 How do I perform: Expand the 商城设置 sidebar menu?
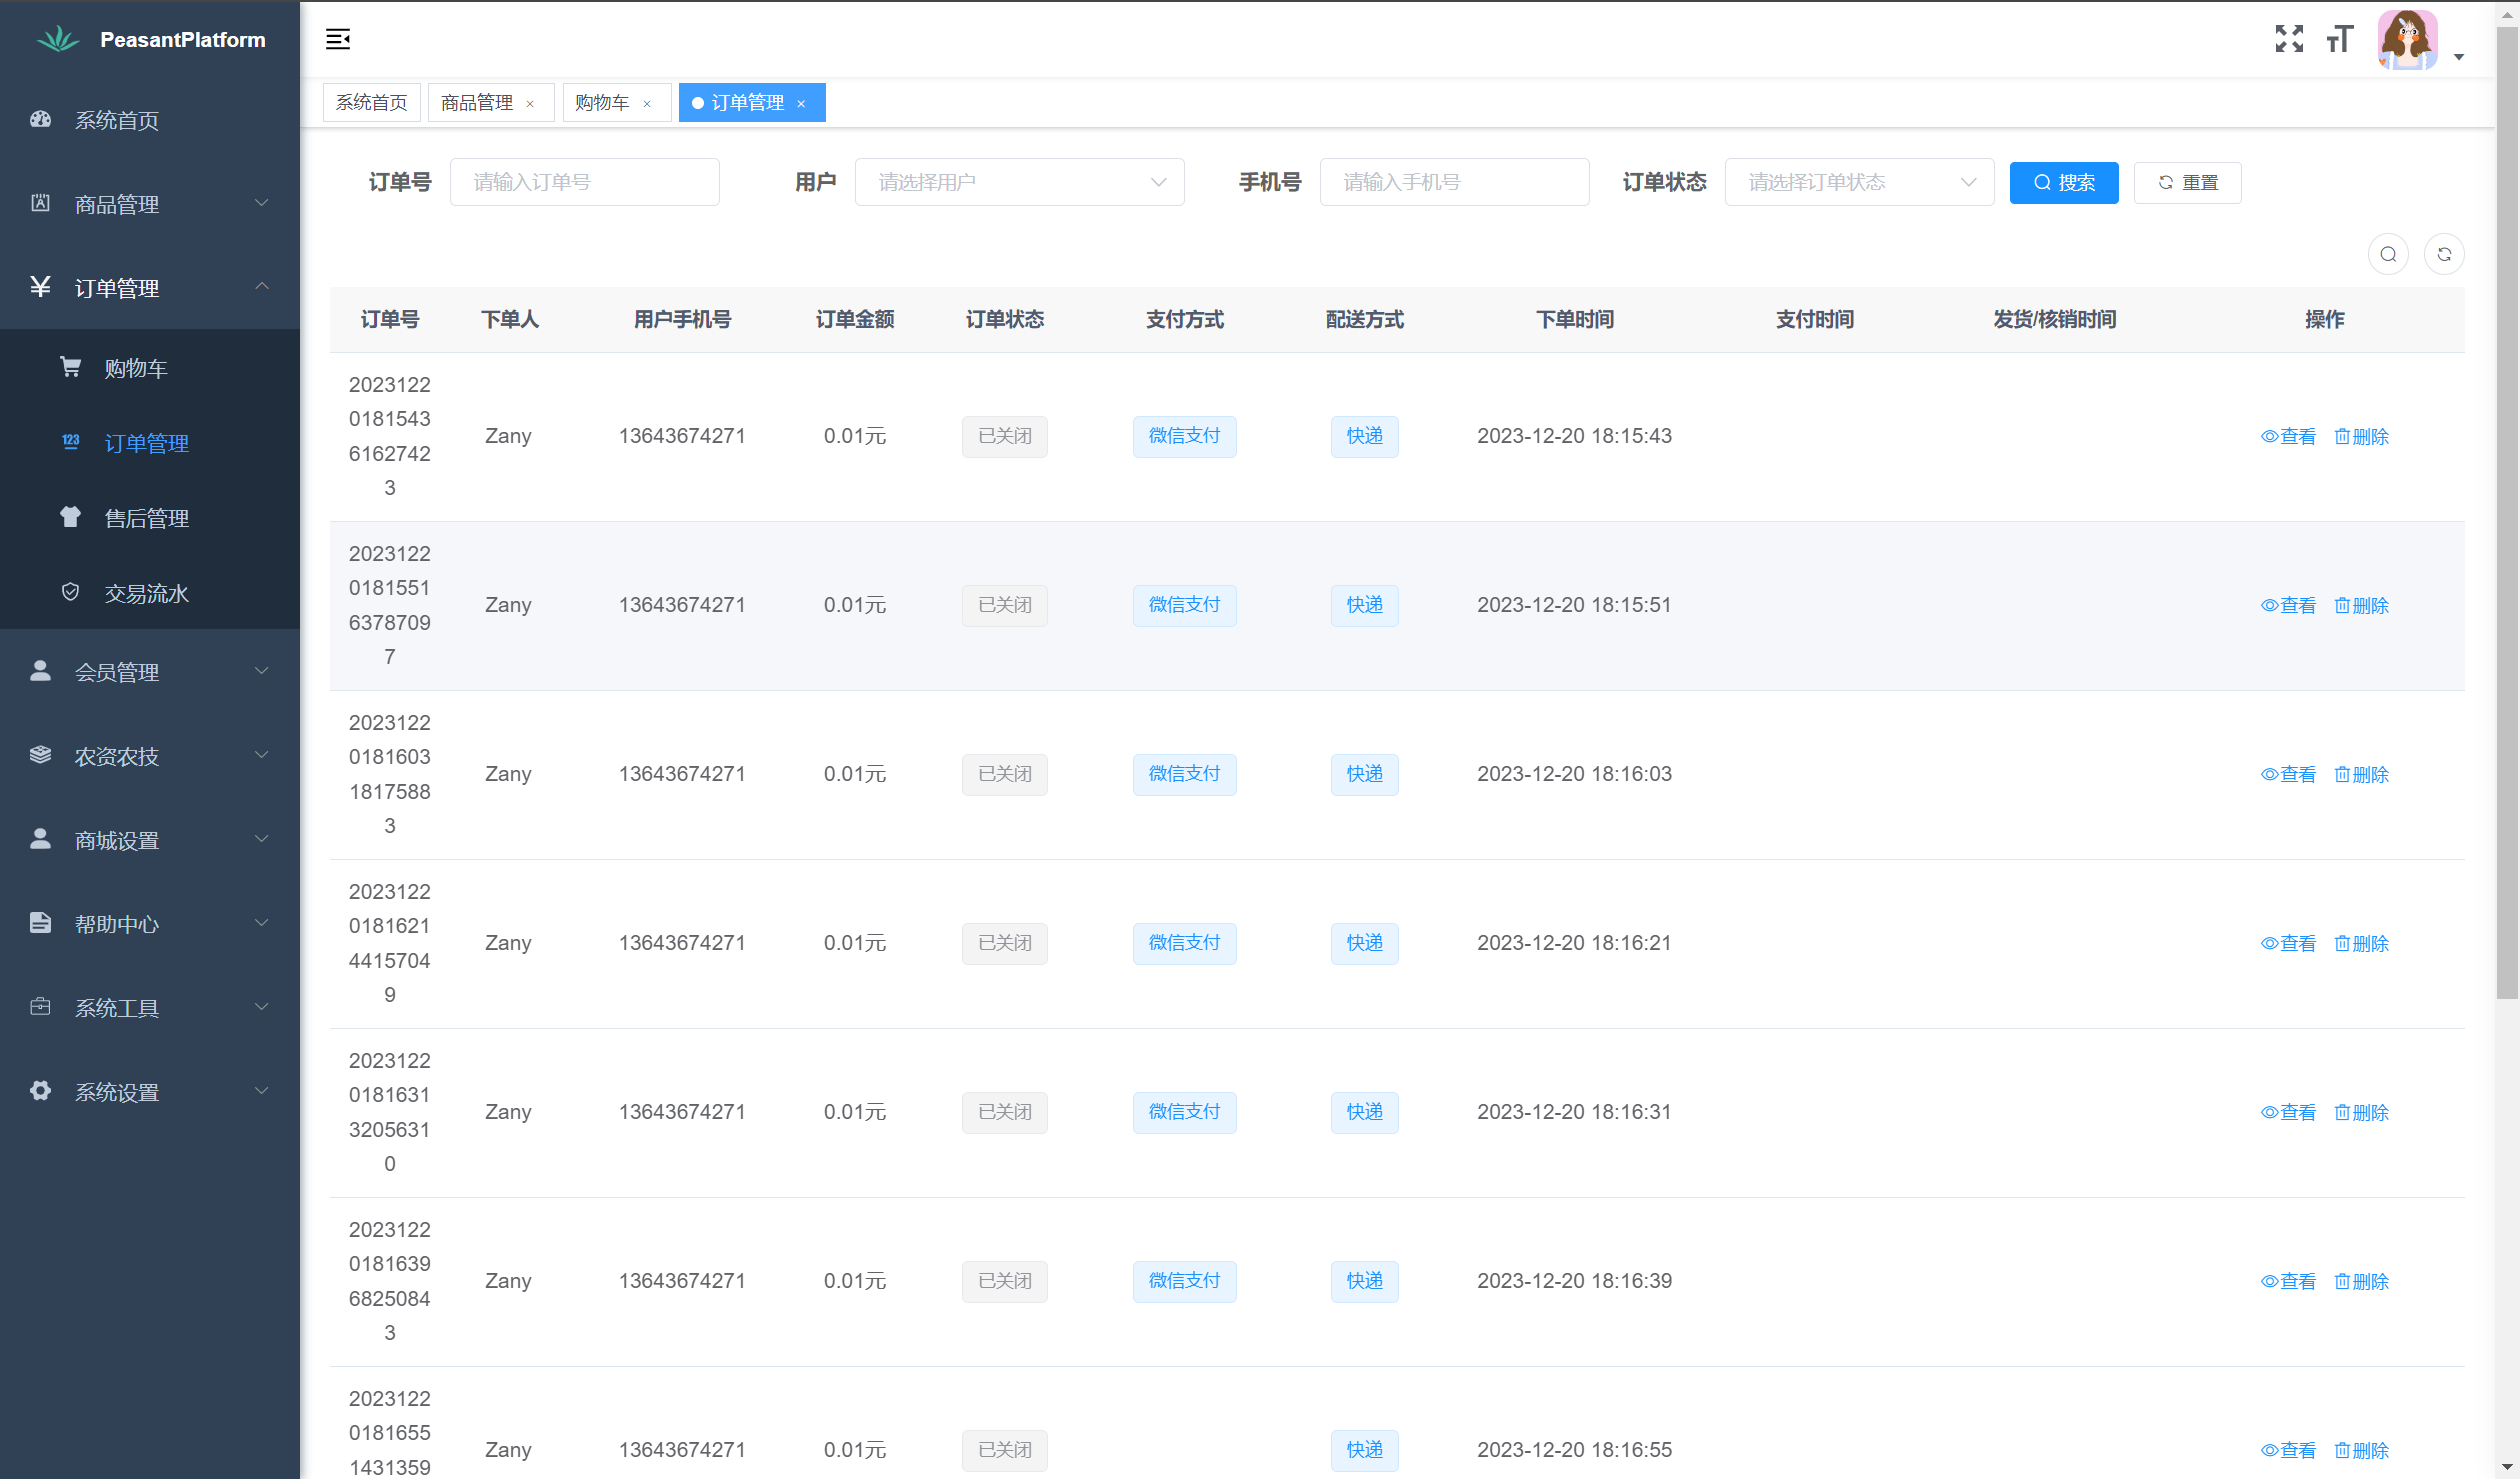point(150,840)
